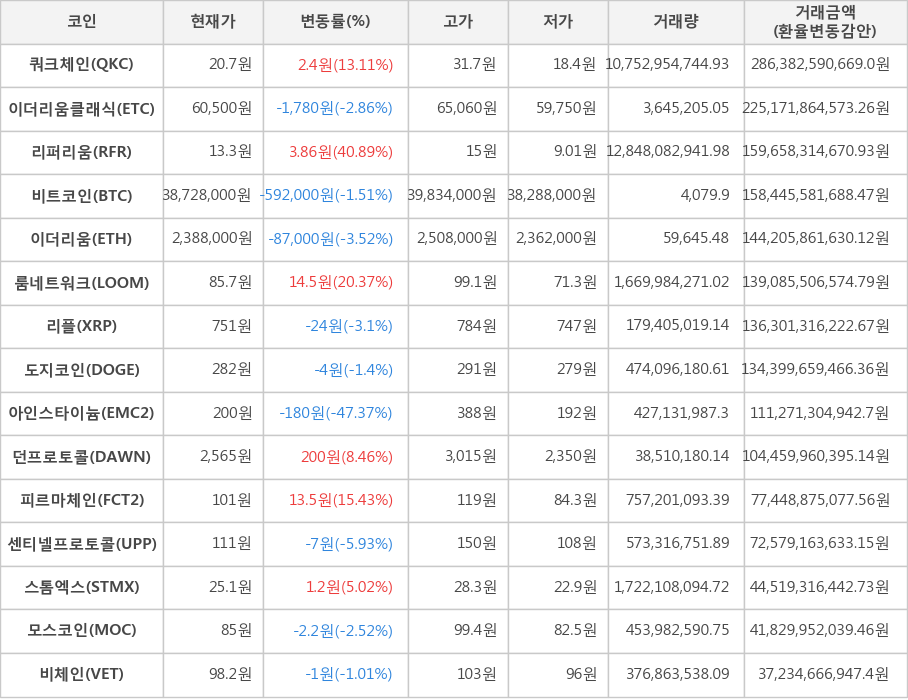The image size is (908, 700).
Task: Click the 비체인(VET) coin name
Action: click(x=82, y=674)
